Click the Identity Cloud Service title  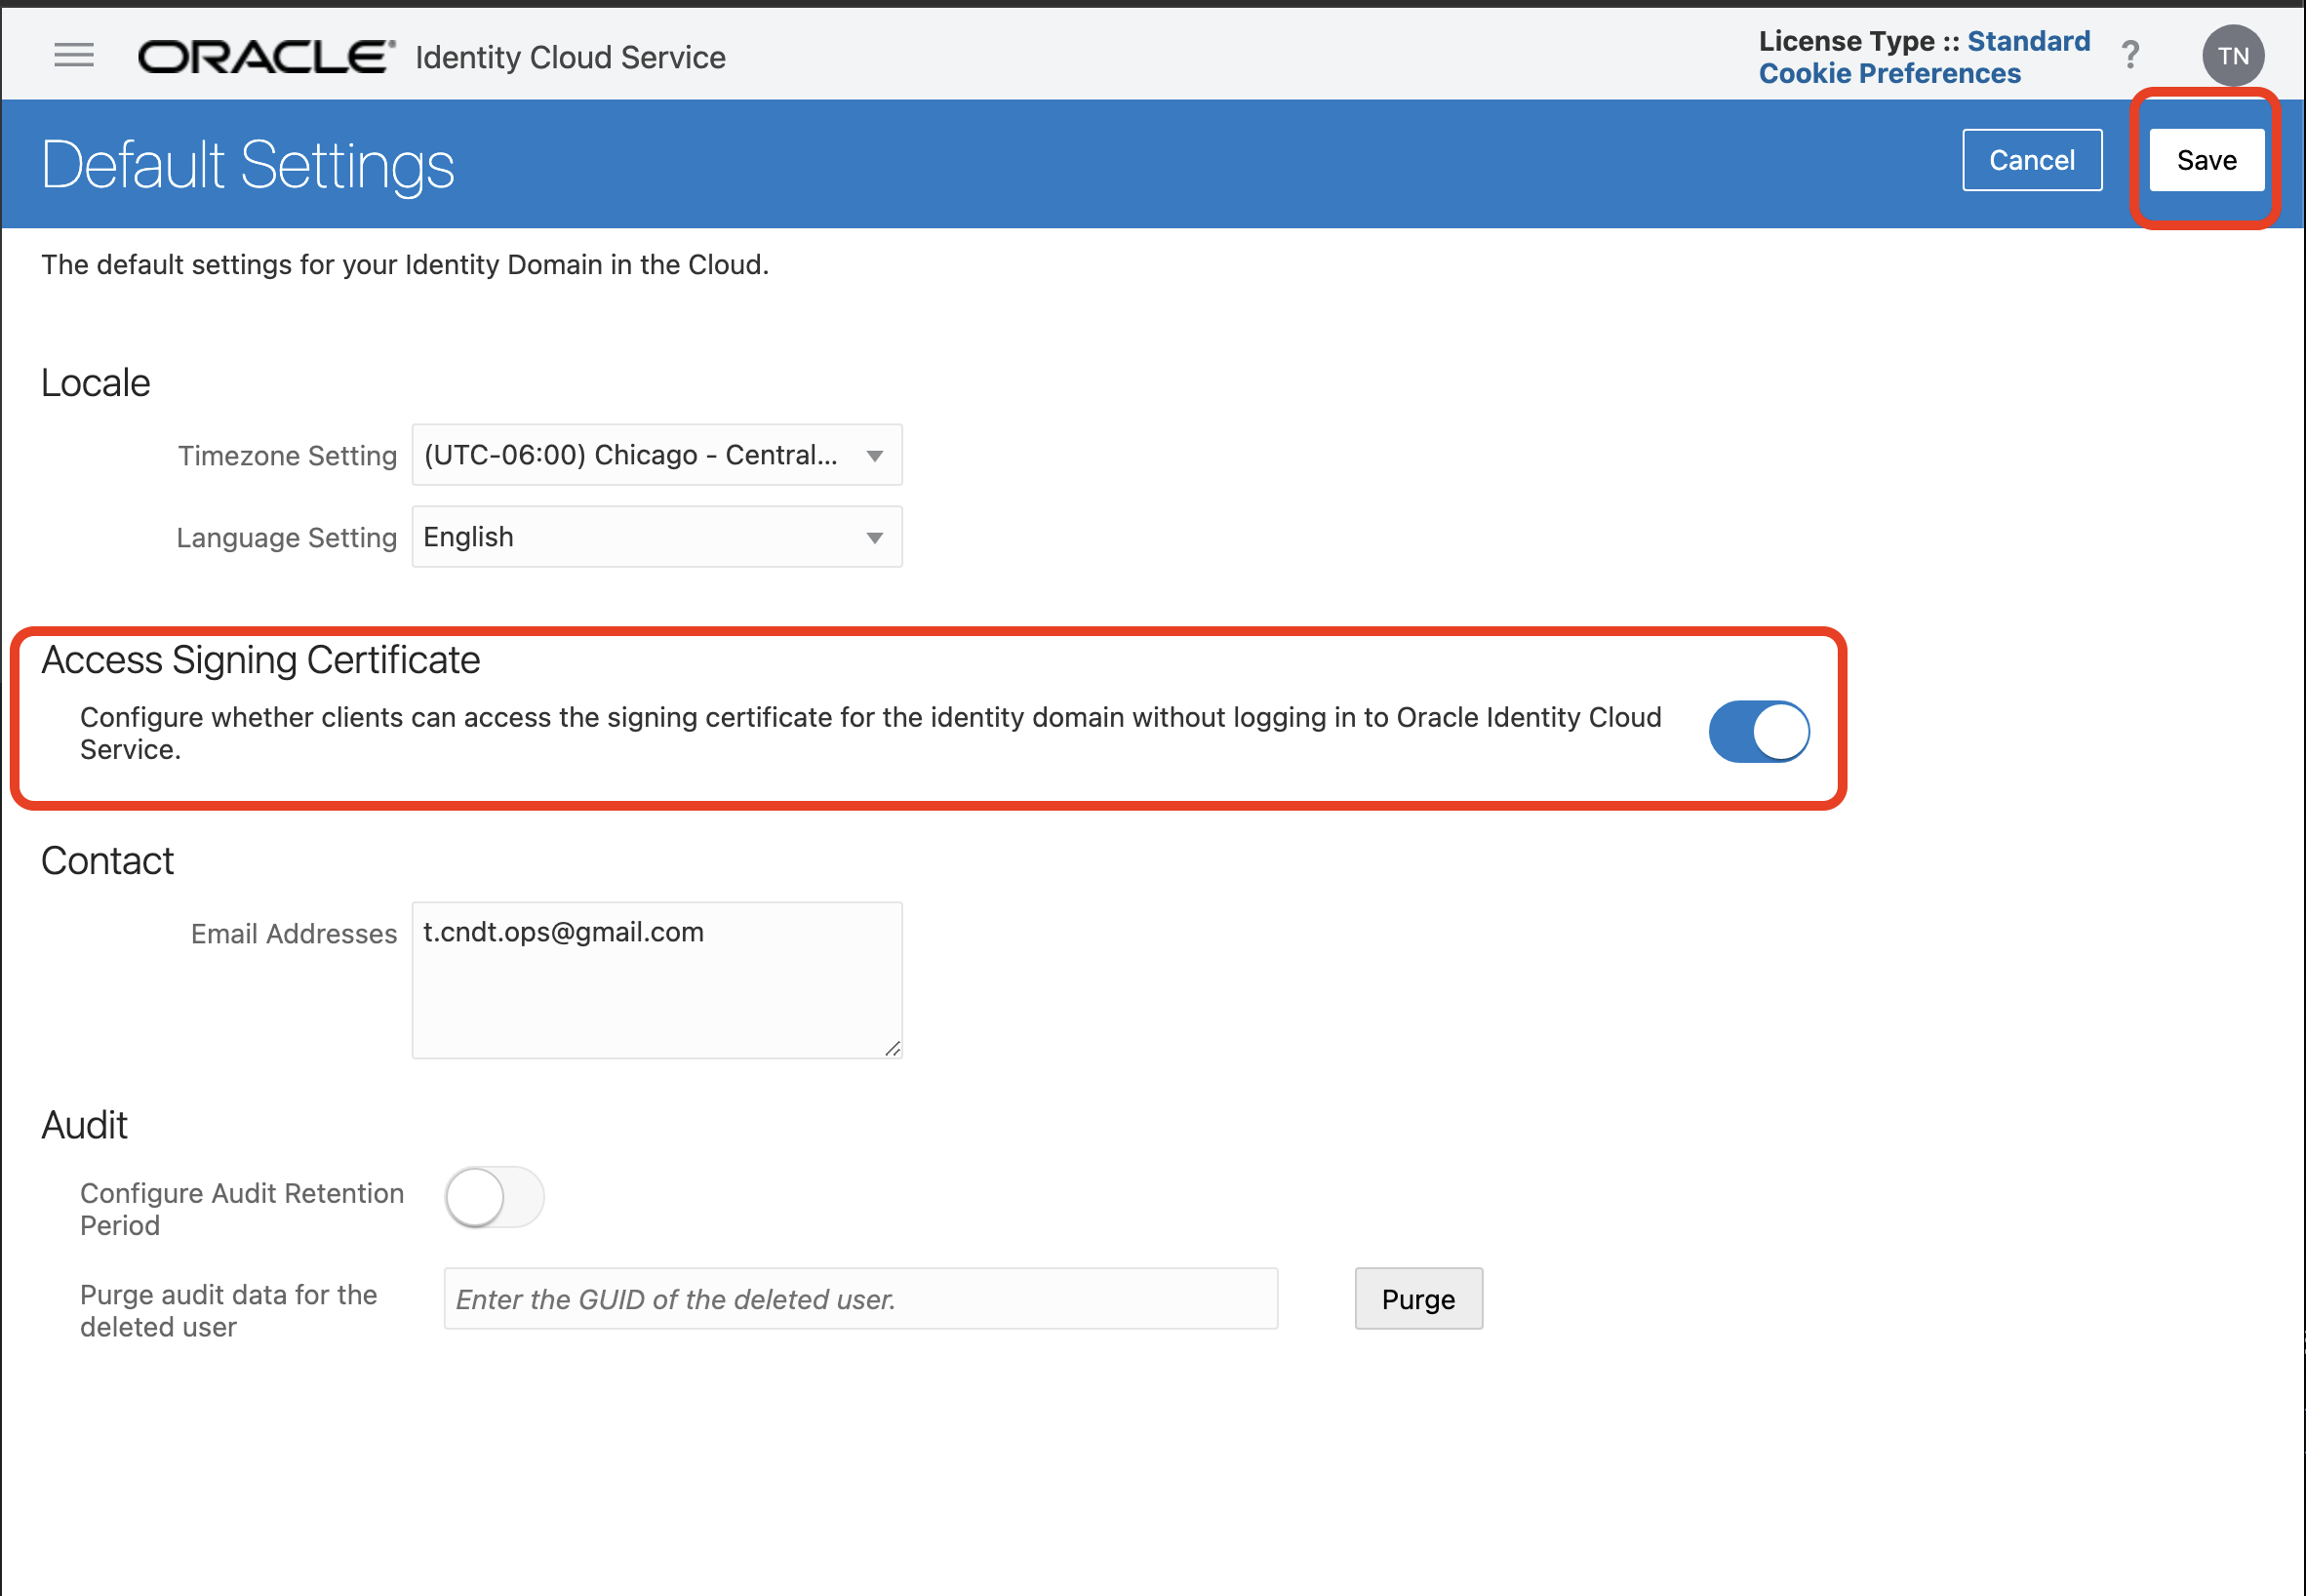(570, 58)
